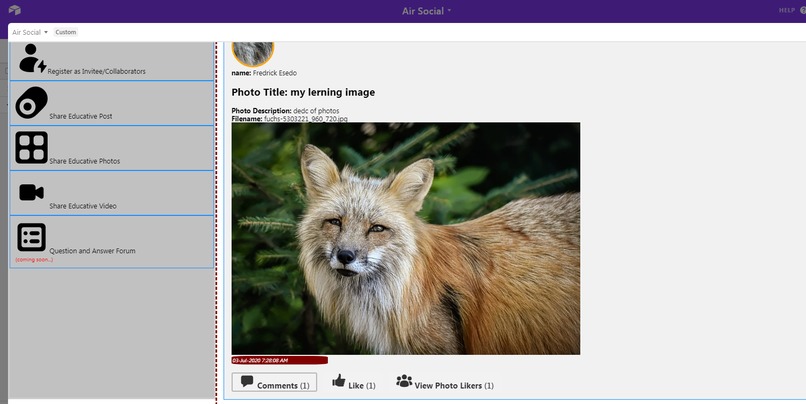The width and height of the screenshot is (806, 404).
Task: Click the Share Educative Photos grid icon
Action: 31,148
